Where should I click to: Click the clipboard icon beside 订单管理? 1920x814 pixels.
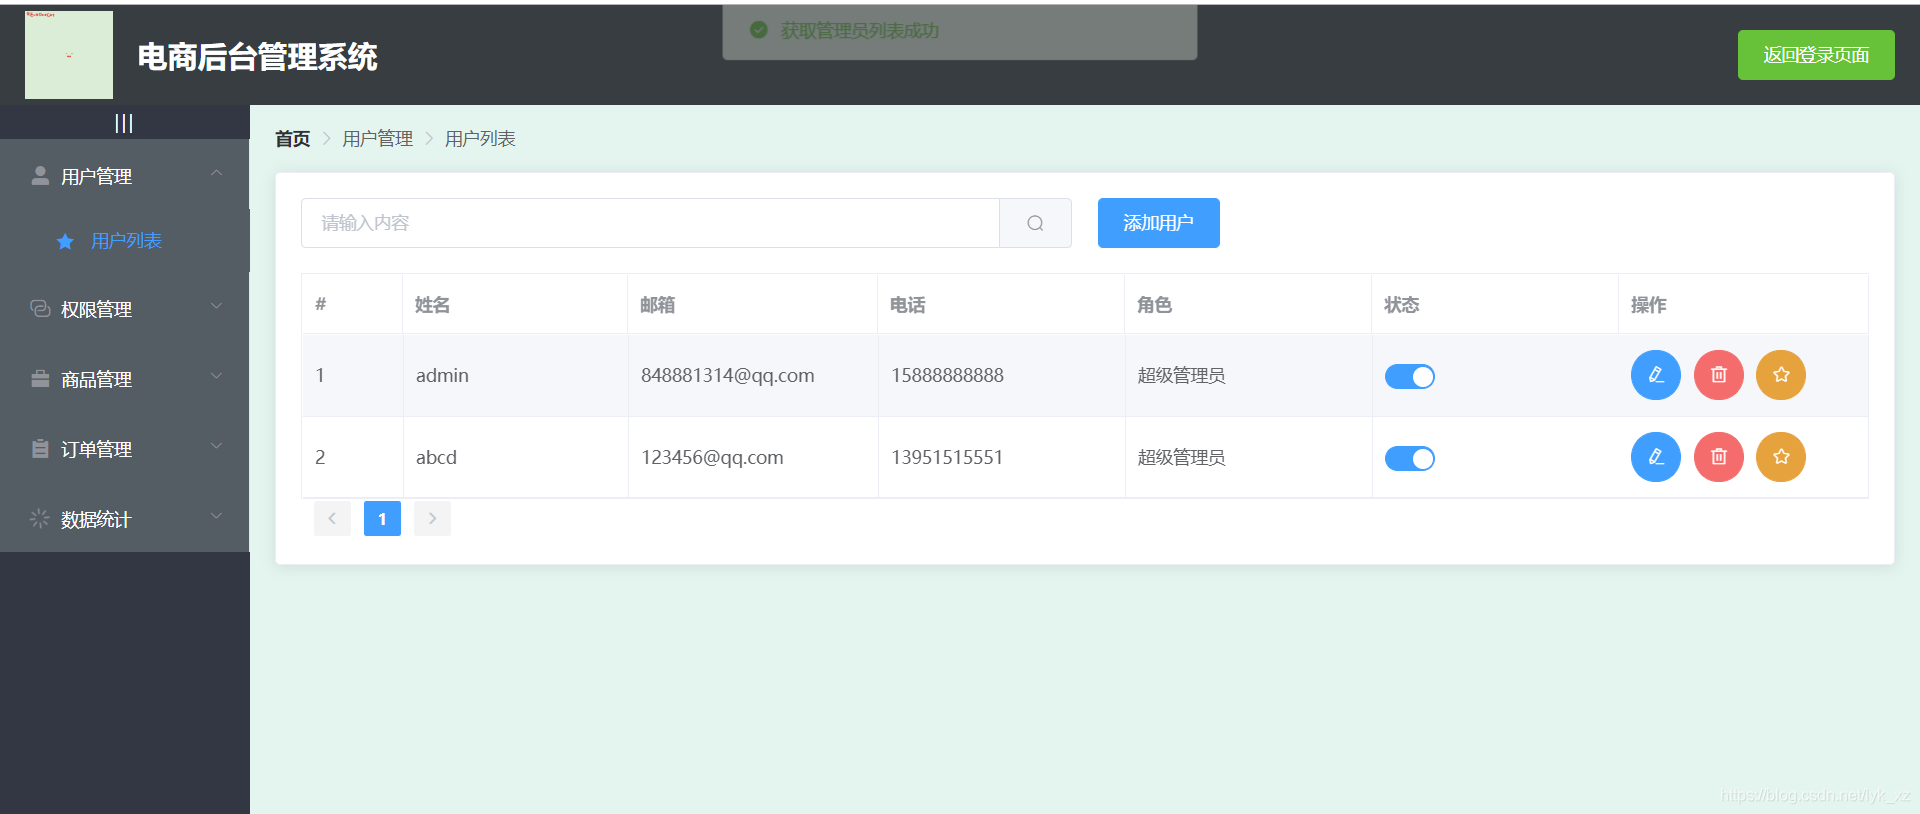point(40,449)
